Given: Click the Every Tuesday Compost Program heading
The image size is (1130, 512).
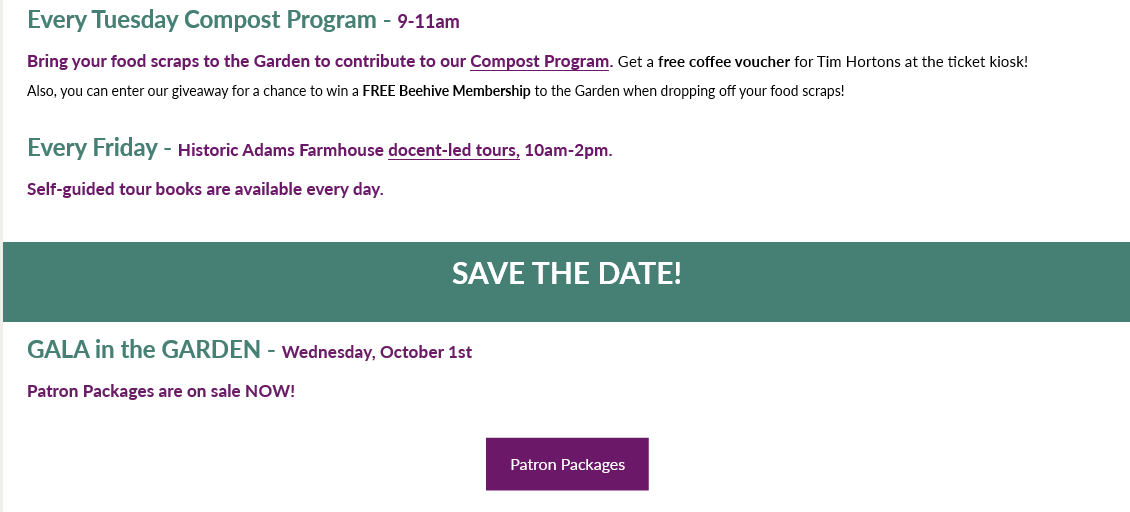Looking at the screenshot, I should pyautogui.click(x=202, y=19).
